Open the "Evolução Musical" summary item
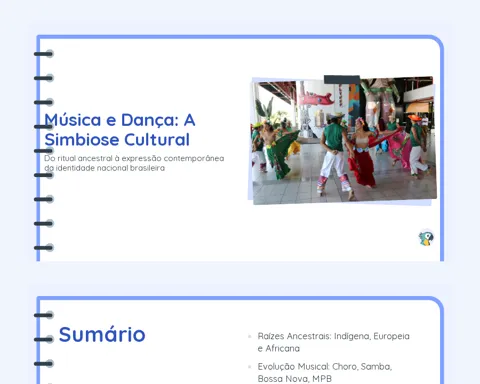The height and width of the screenshot is (384, 480). click(325, 372)
